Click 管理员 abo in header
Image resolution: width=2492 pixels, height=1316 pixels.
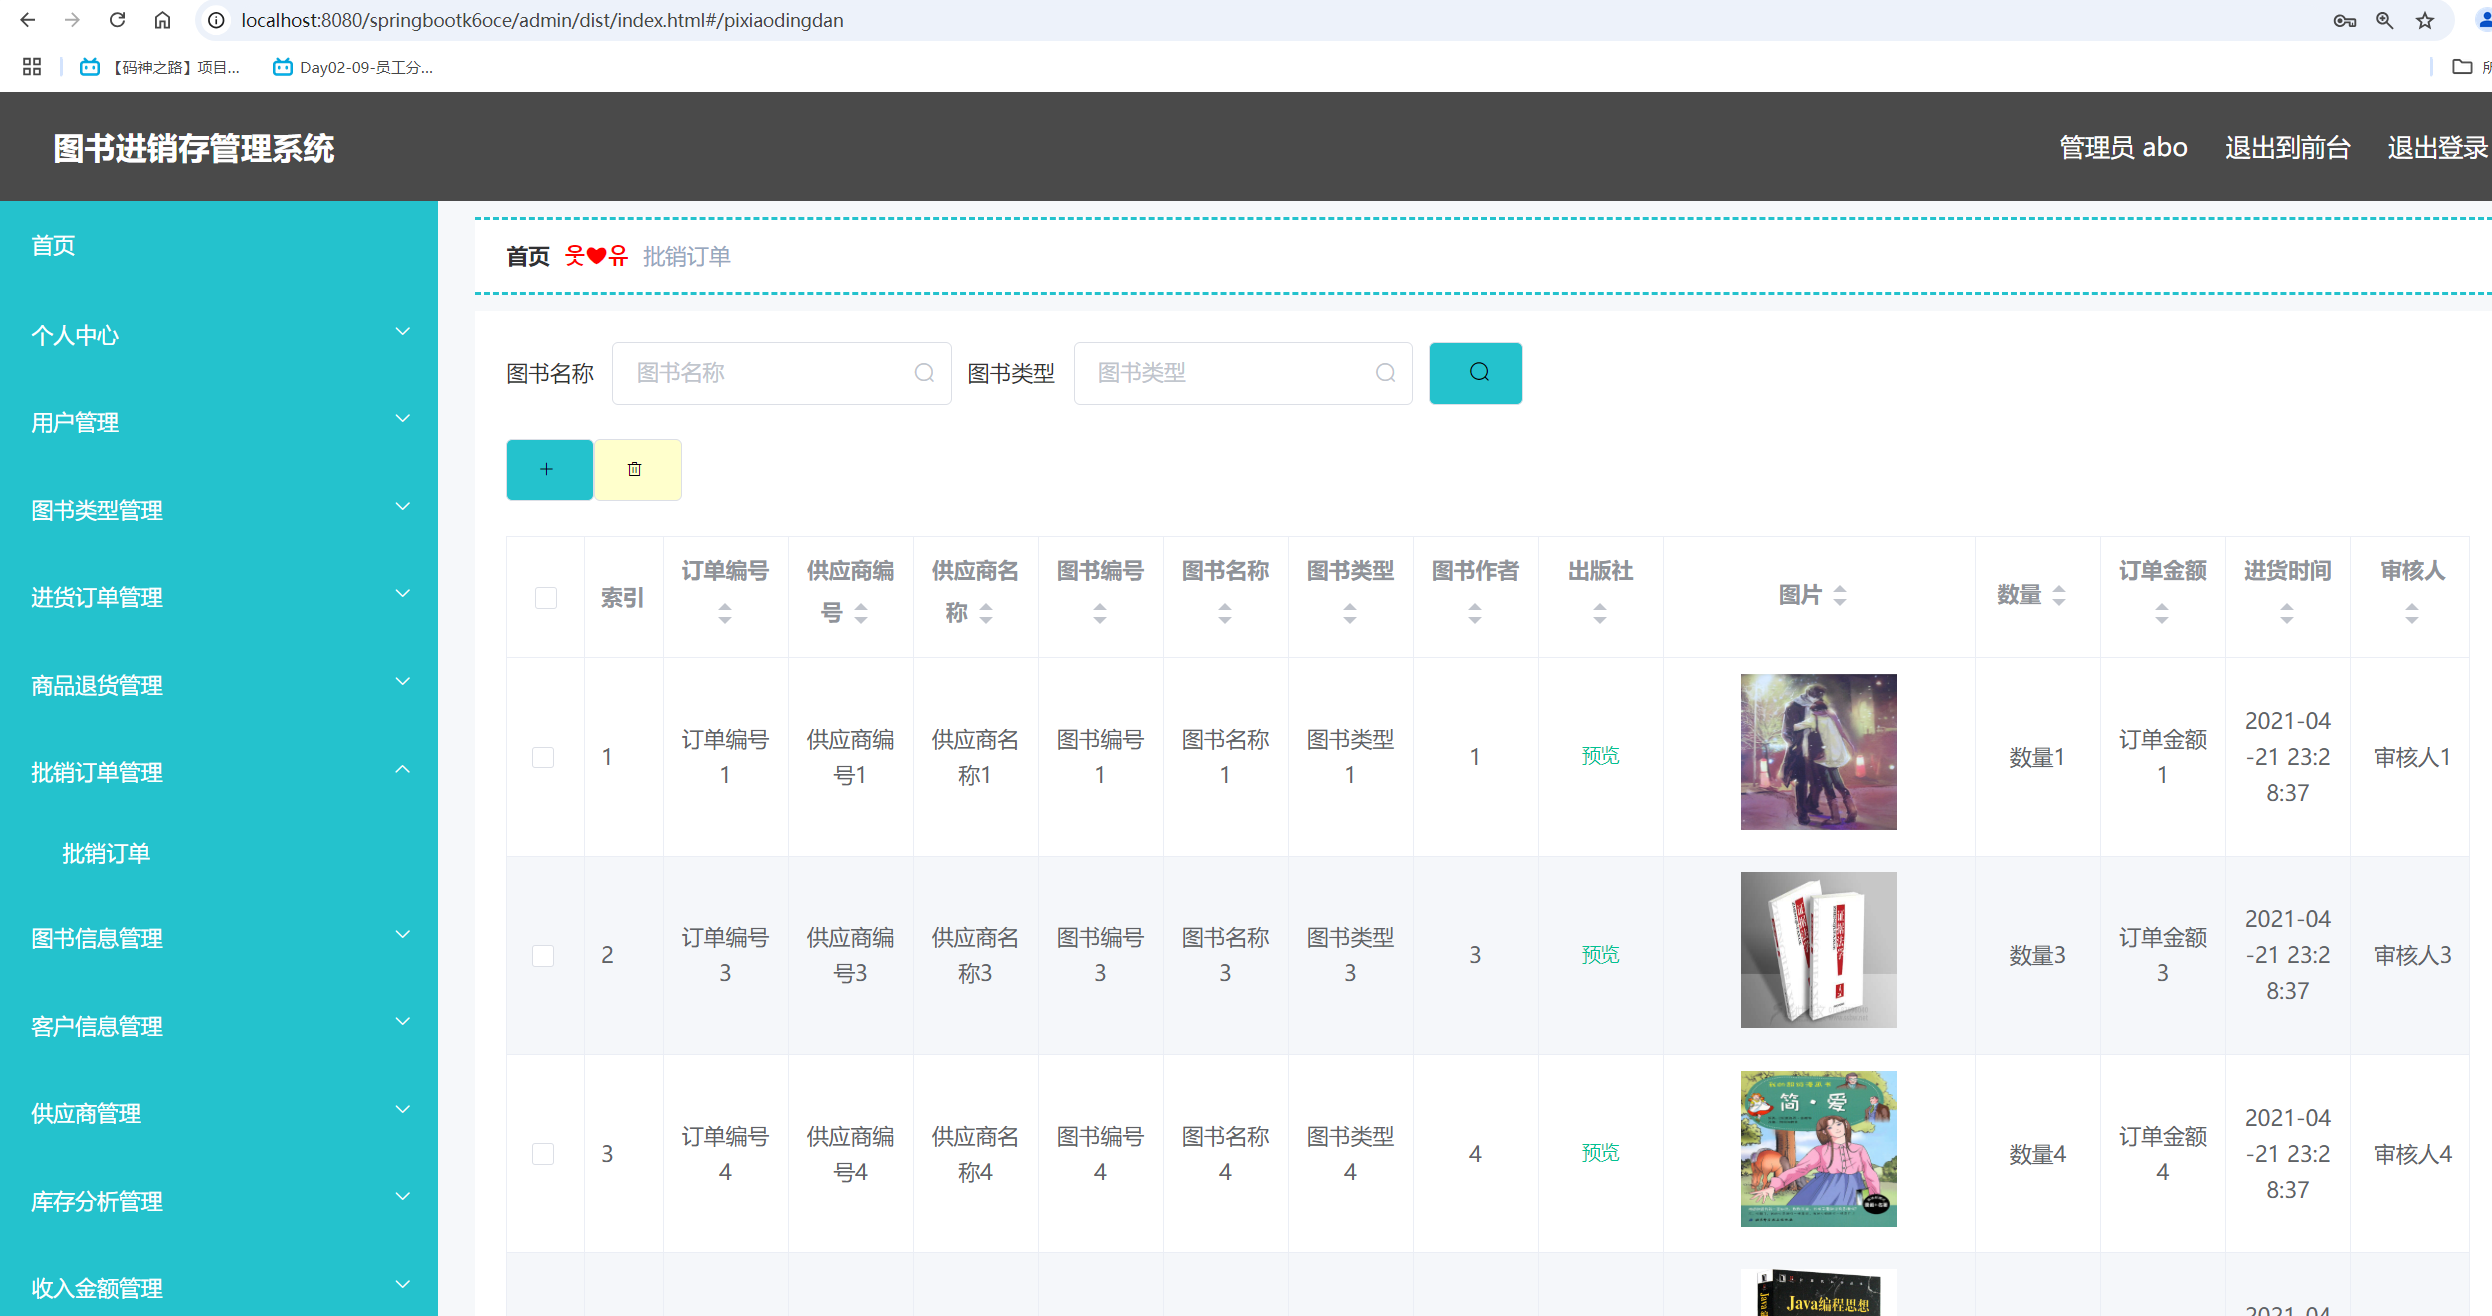[2123, 148]
